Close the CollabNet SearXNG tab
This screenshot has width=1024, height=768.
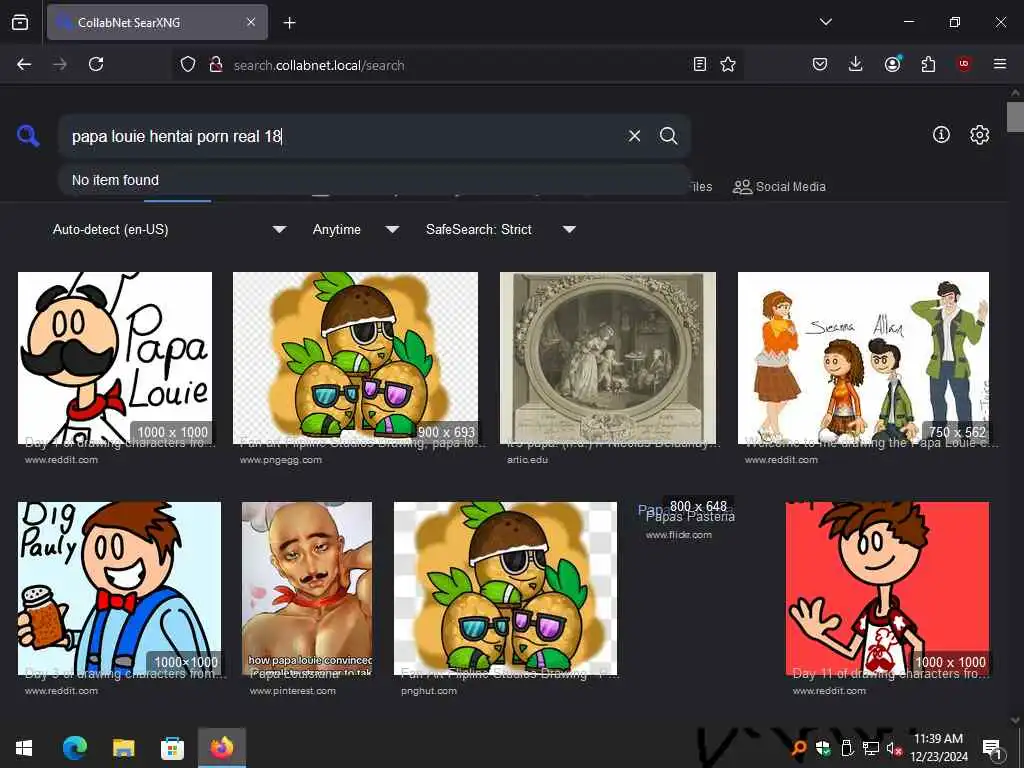(251, 22)
